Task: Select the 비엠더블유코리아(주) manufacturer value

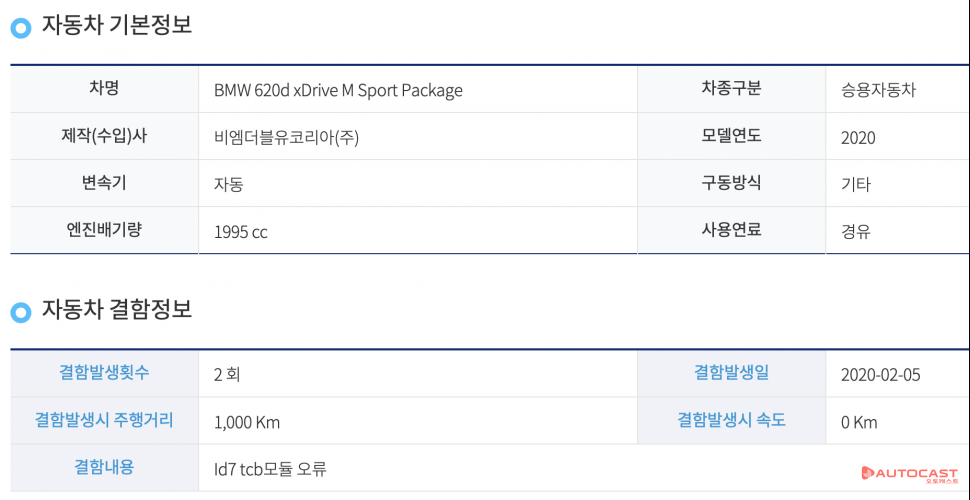Action: tap(286, 137)
